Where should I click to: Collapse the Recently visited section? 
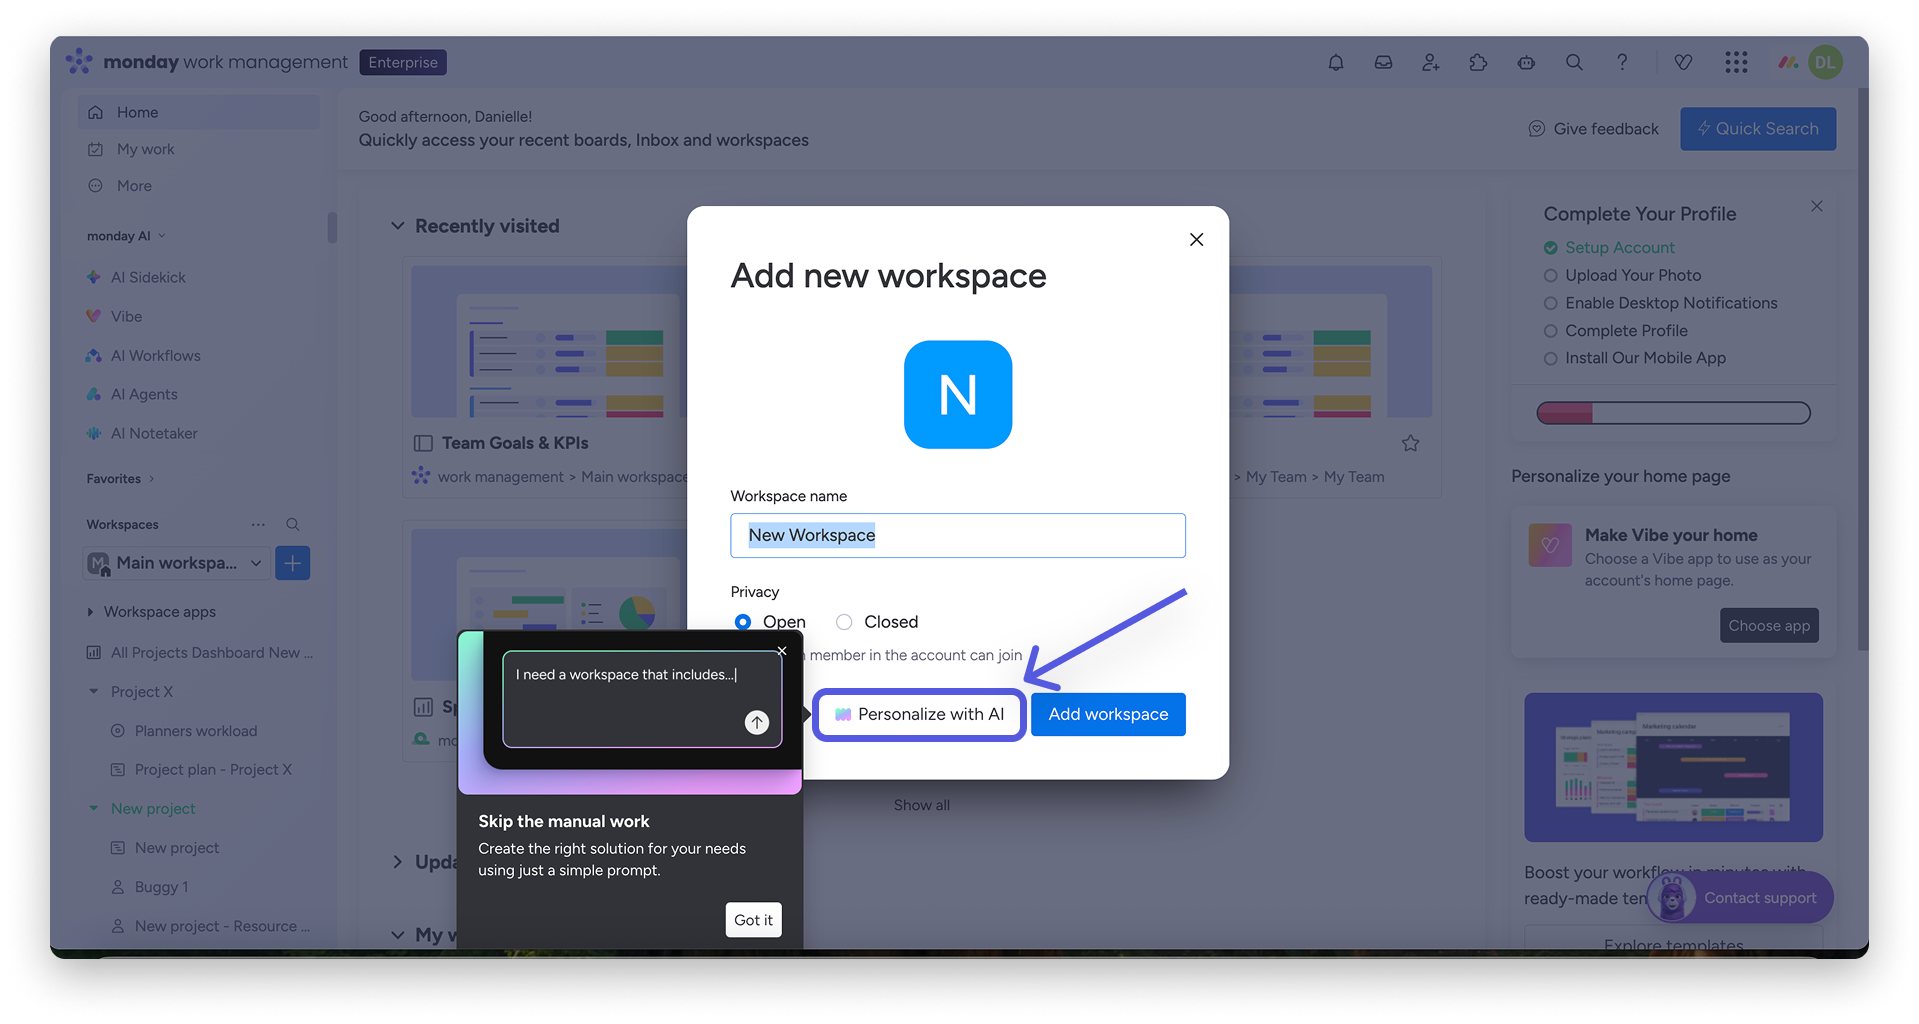coord(398,226)
